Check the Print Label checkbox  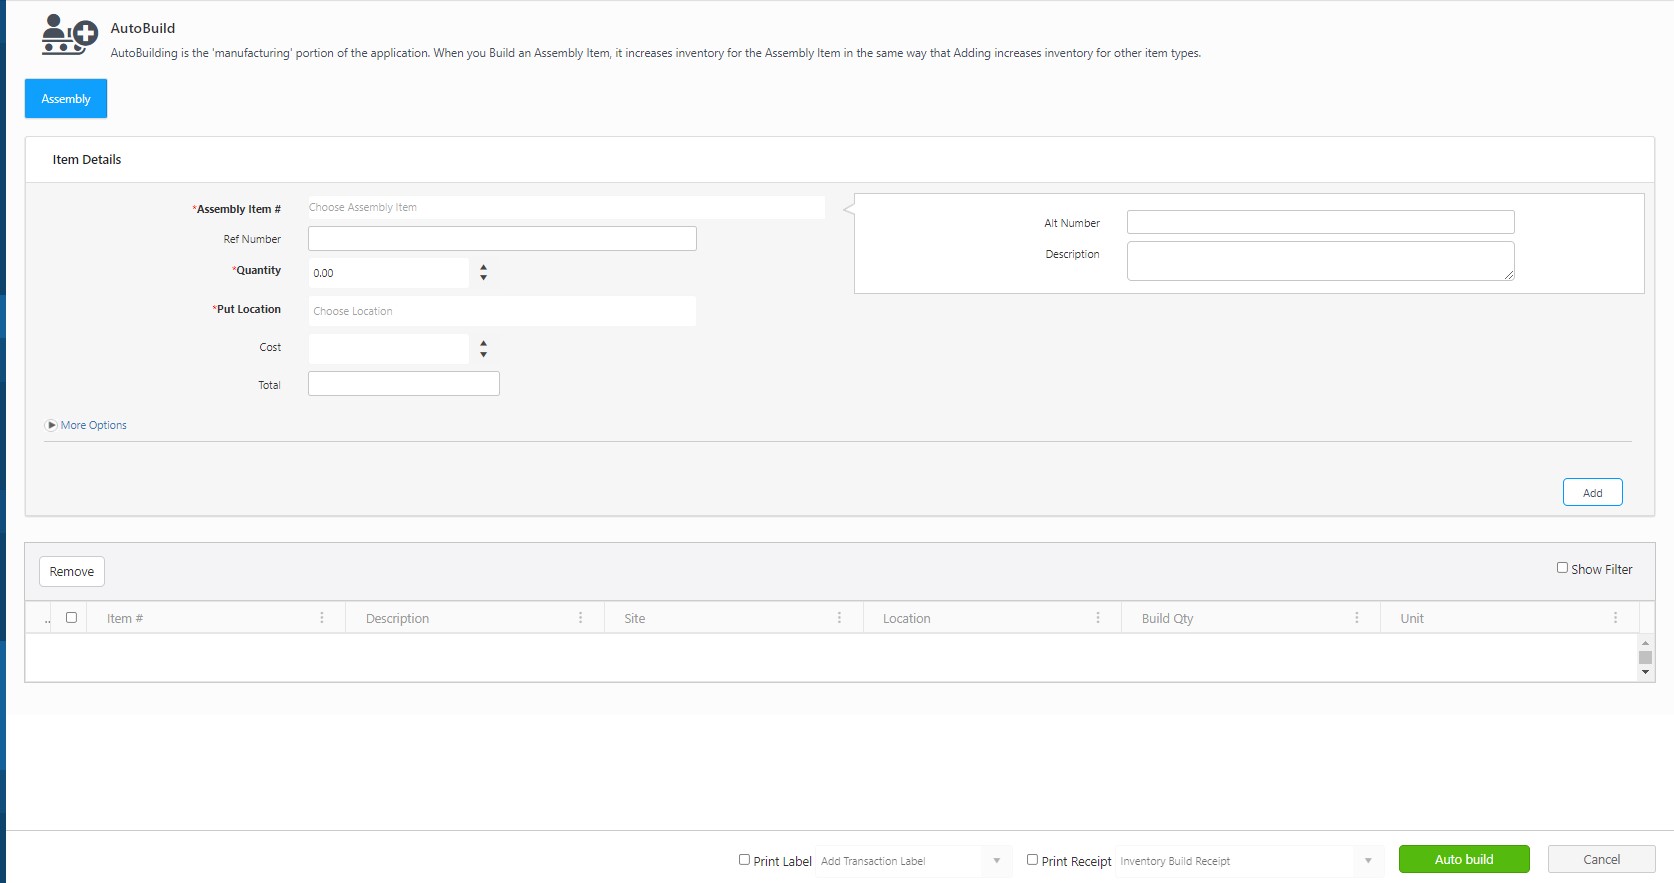point(744,860)
